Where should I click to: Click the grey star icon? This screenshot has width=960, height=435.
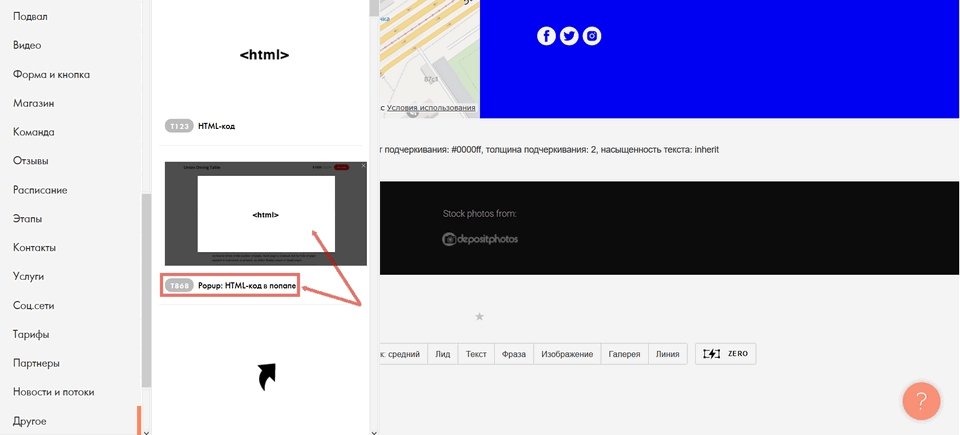[479, 317]
